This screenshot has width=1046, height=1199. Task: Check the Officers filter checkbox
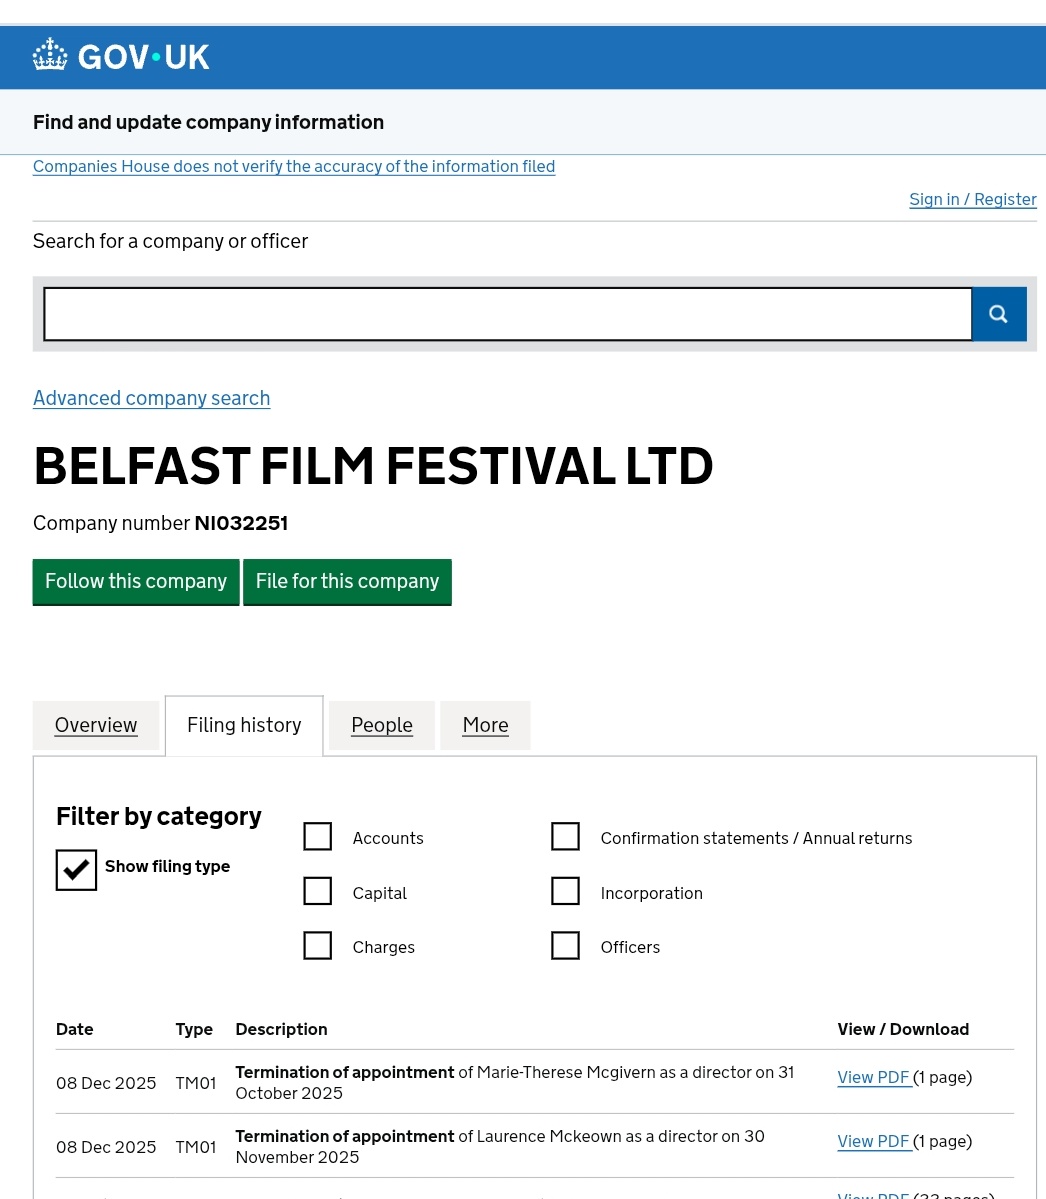pos(565,945)
